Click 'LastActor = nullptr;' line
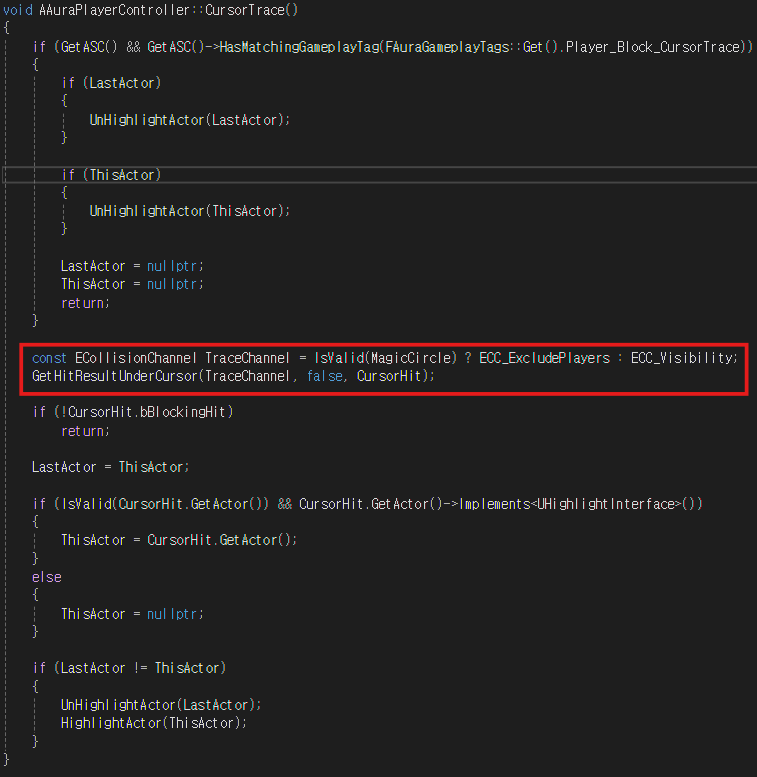757x777 pixels. [132, 266]
